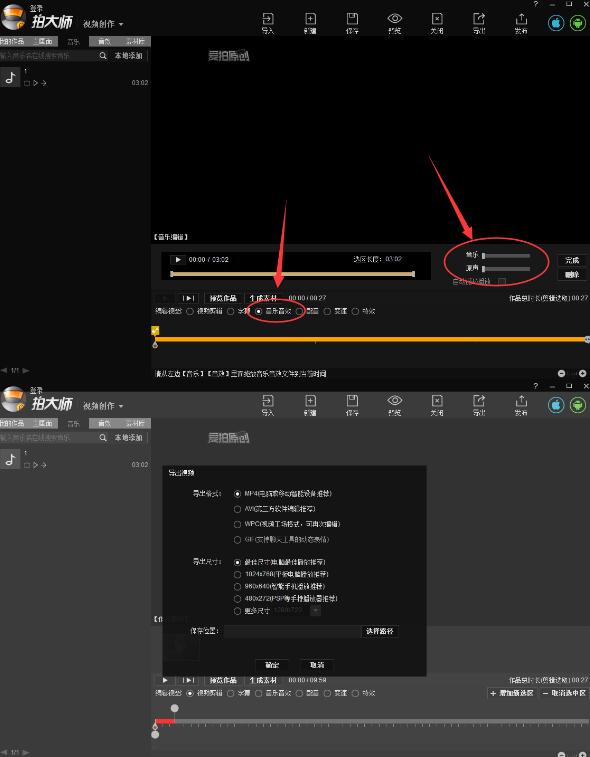Click Publish share icon in export-dialog window
590x757 pixels.
point(521,401)
